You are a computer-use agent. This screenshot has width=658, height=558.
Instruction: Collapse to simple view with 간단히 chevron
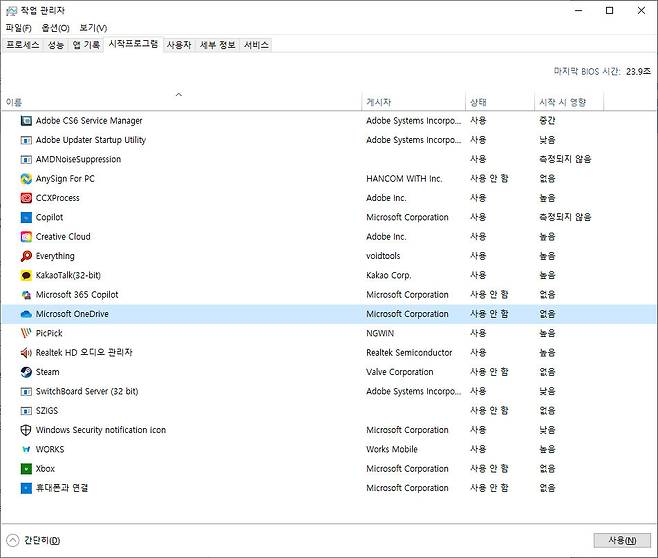13,540
